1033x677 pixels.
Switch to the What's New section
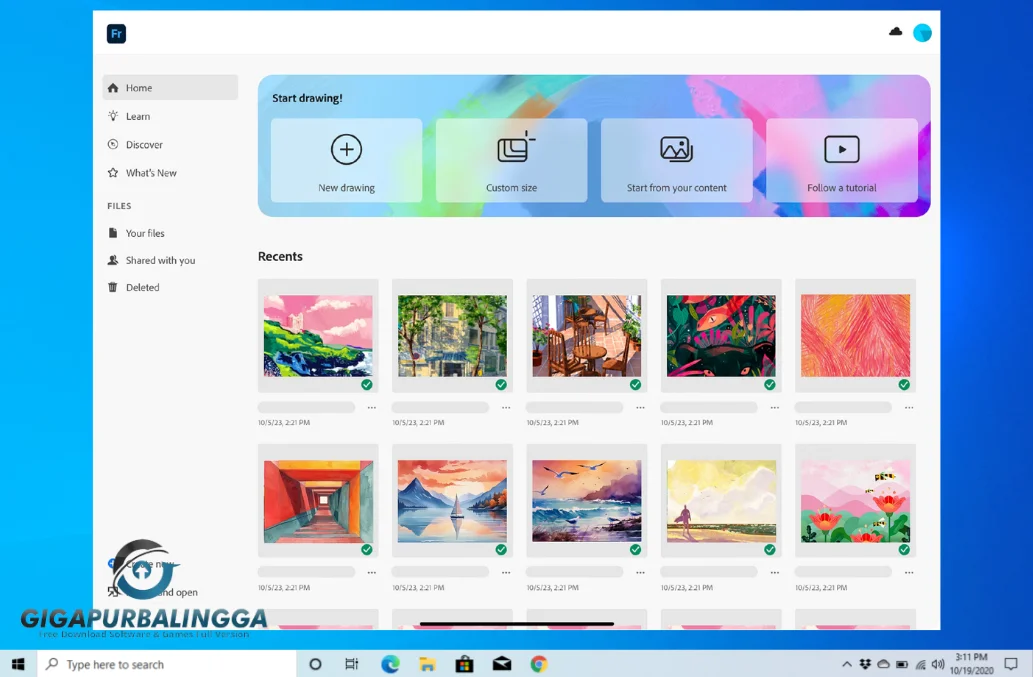click(112, 172)
